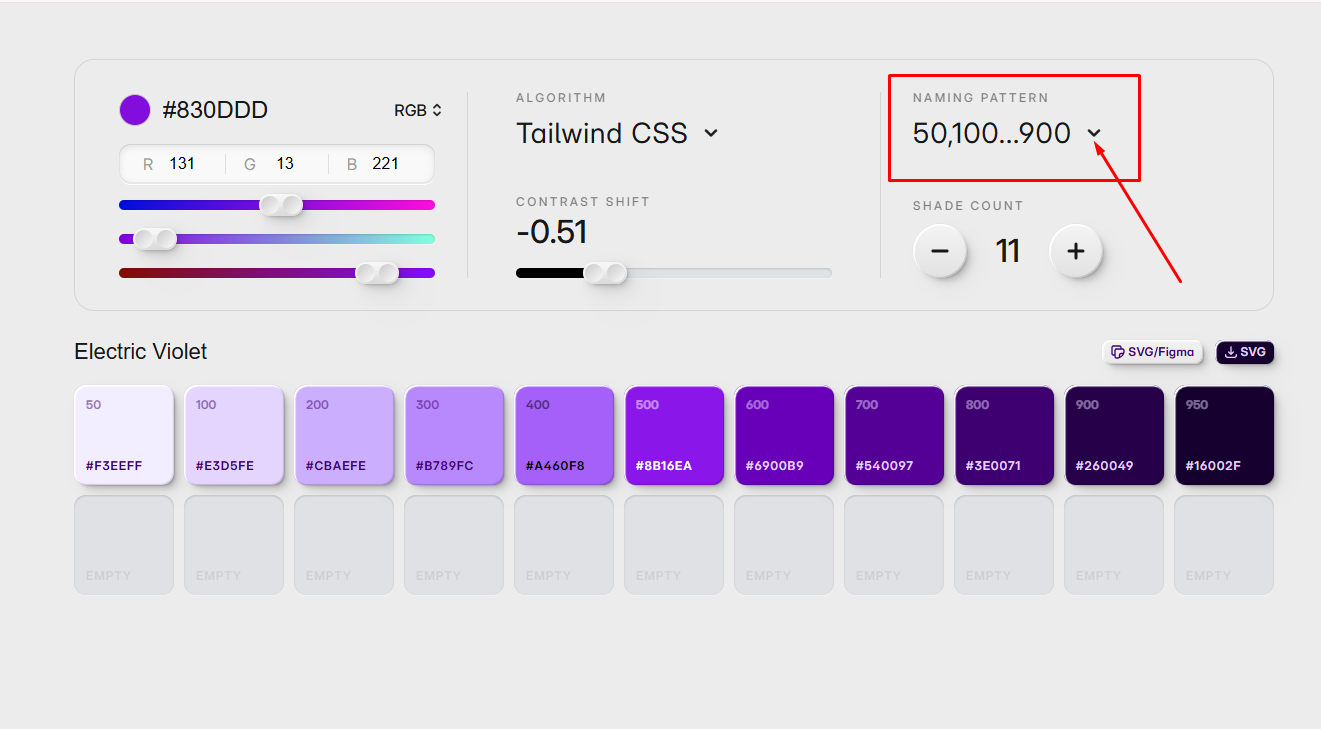Viewport: 1321px width, 729px height.
Task: Decrease shade count with minus button
Action: [x=940, y=251]
